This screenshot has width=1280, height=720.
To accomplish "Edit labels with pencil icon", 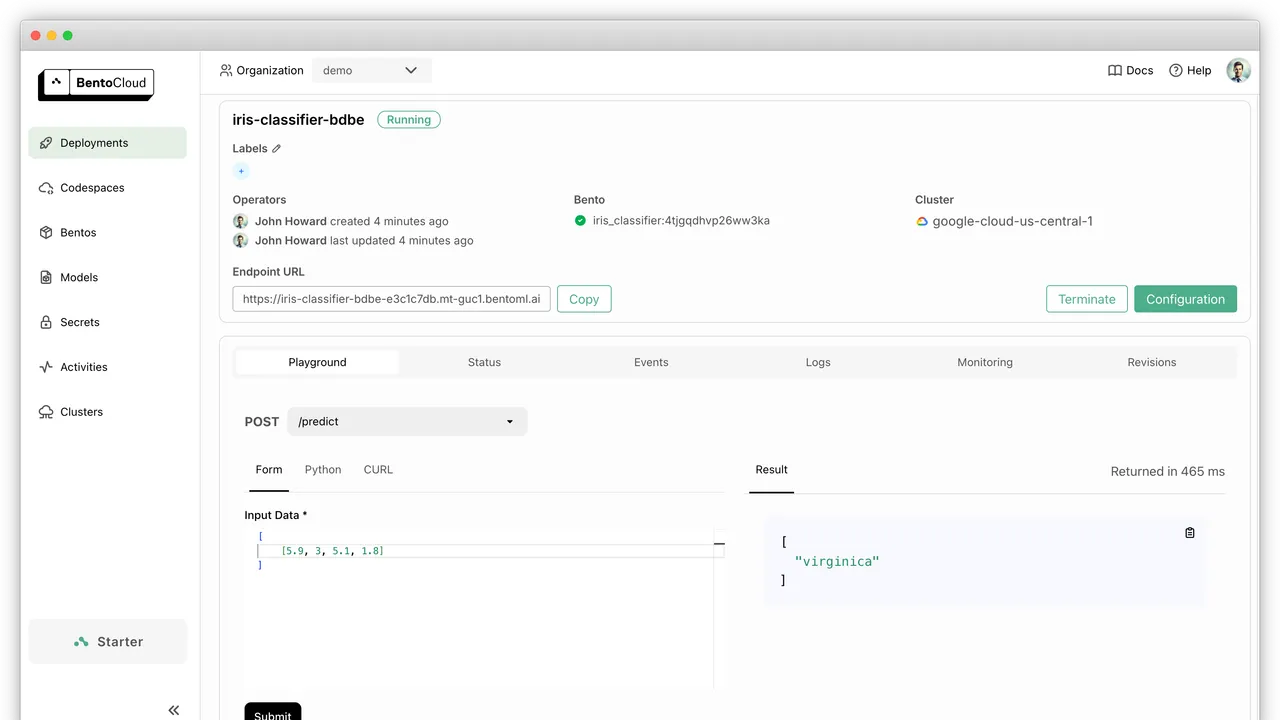I will tap(277, 149).
